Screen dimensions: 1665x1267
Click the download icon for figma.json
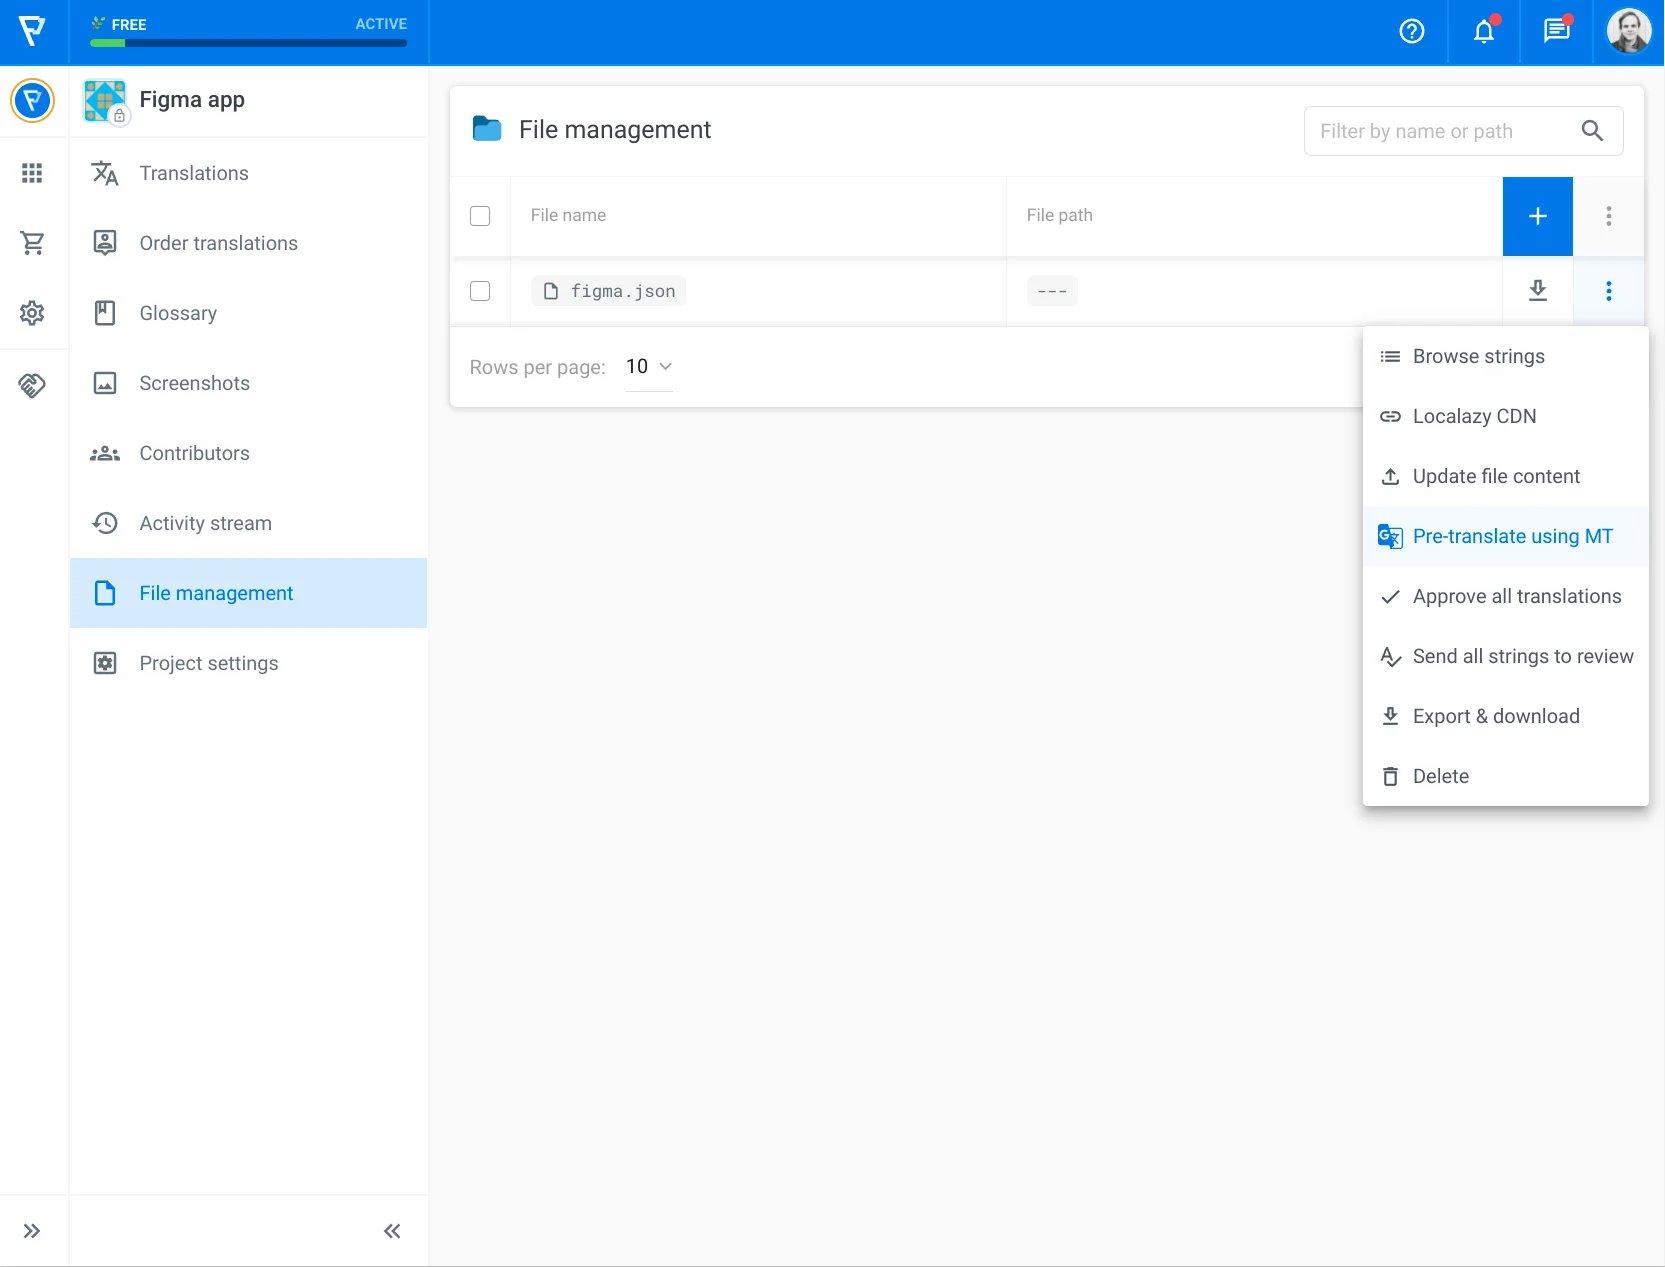pyautogui.click(x=1538, y=291)
